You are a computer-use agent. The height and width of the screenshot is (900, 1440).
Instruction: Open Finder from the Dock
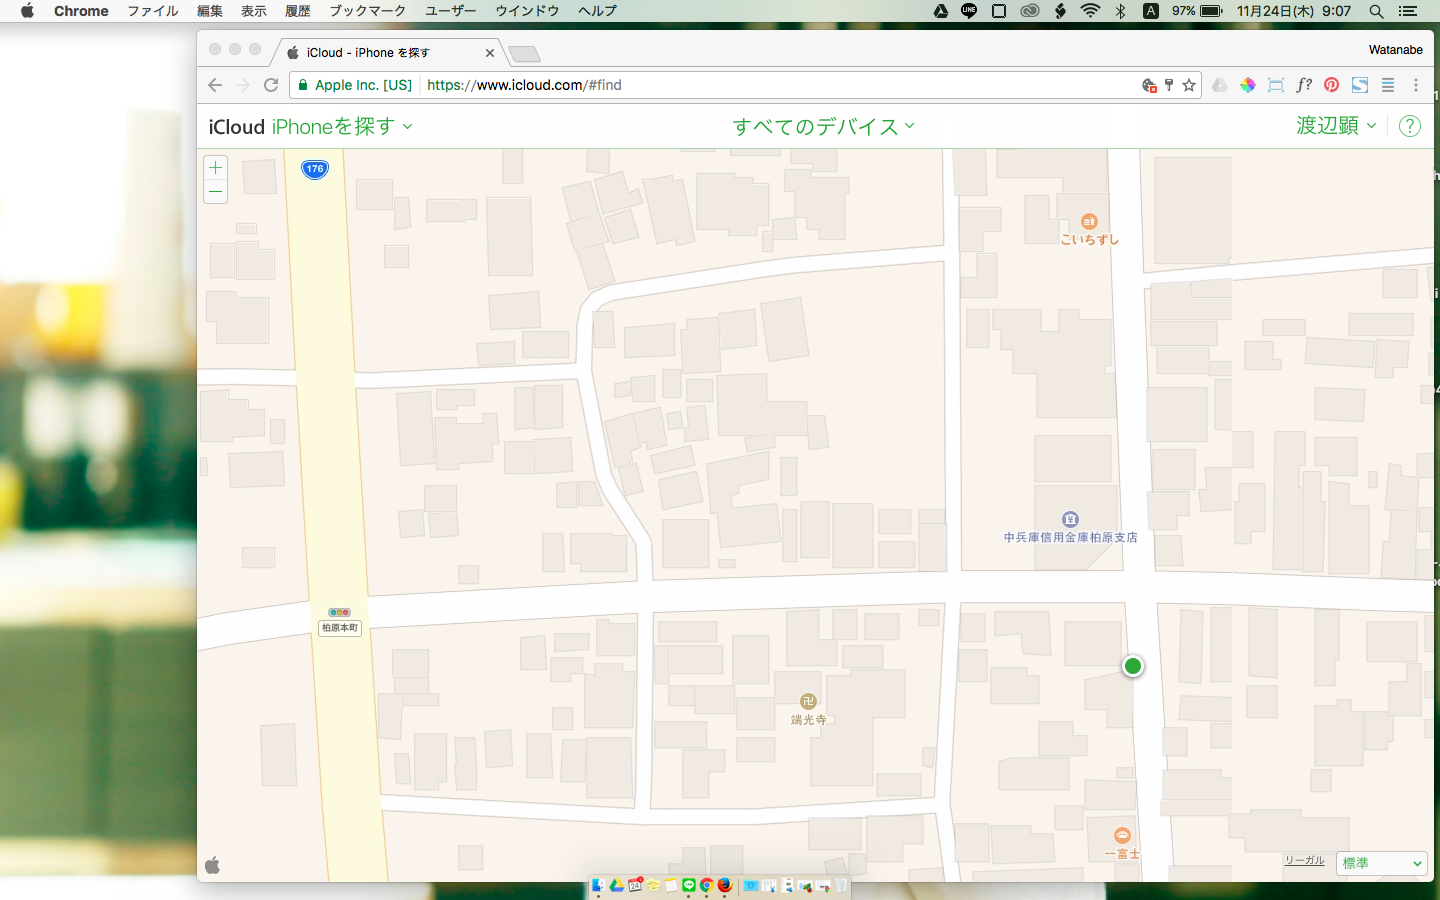coord(598,885)
